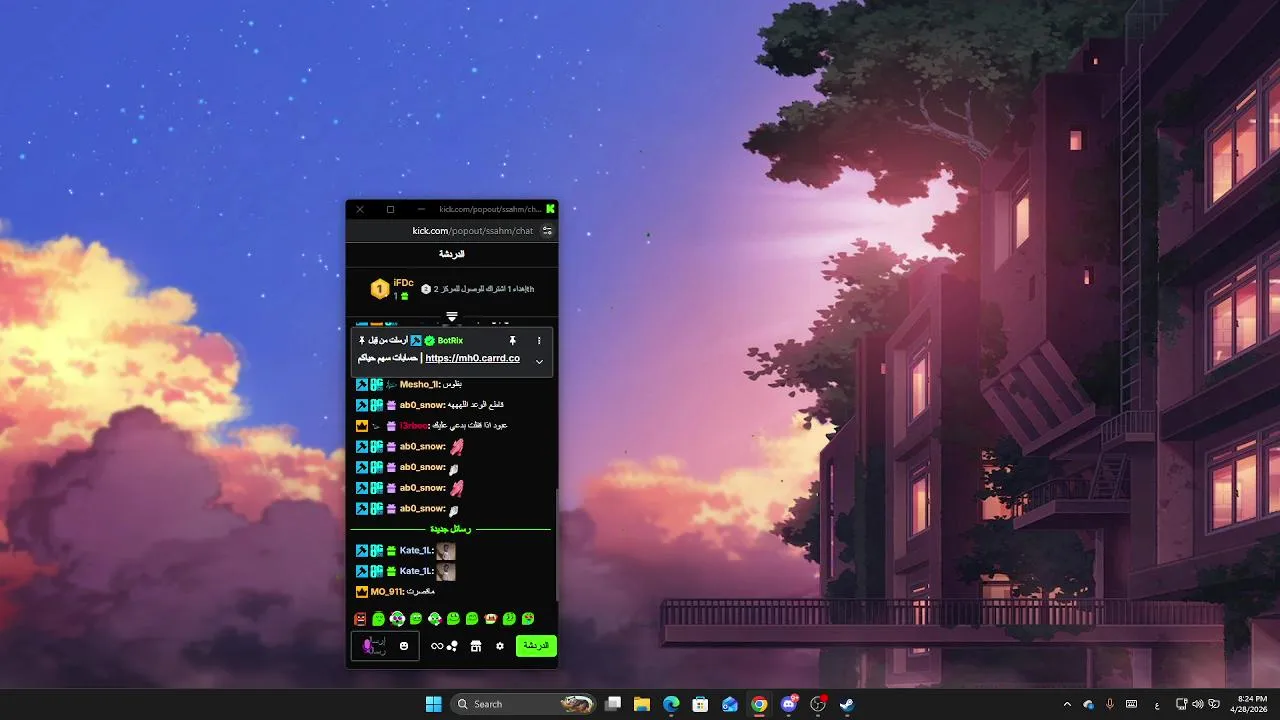Viewport: 1280px width, 720px height.
Task: Show hidden system tray icons
Action: (x=1067, y=704)
